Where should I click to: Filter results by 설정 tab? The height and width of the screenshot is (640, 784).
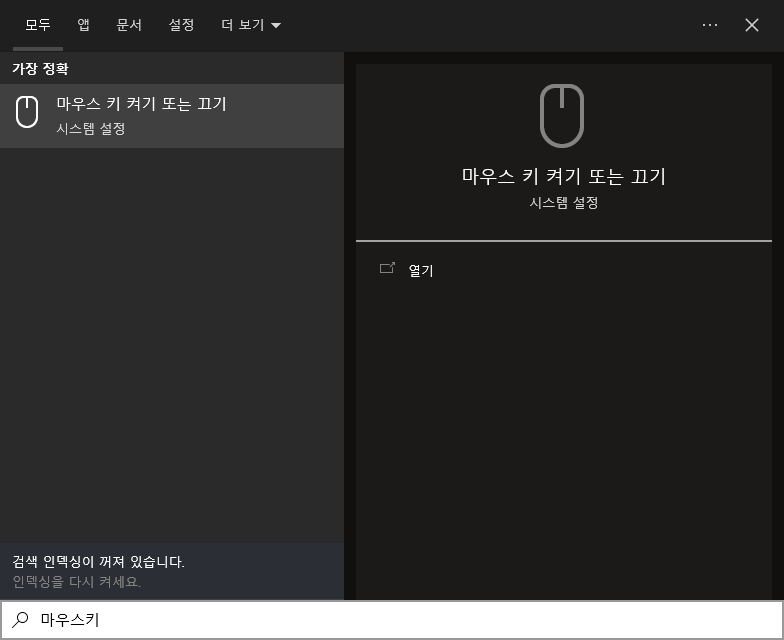[181, 25]
